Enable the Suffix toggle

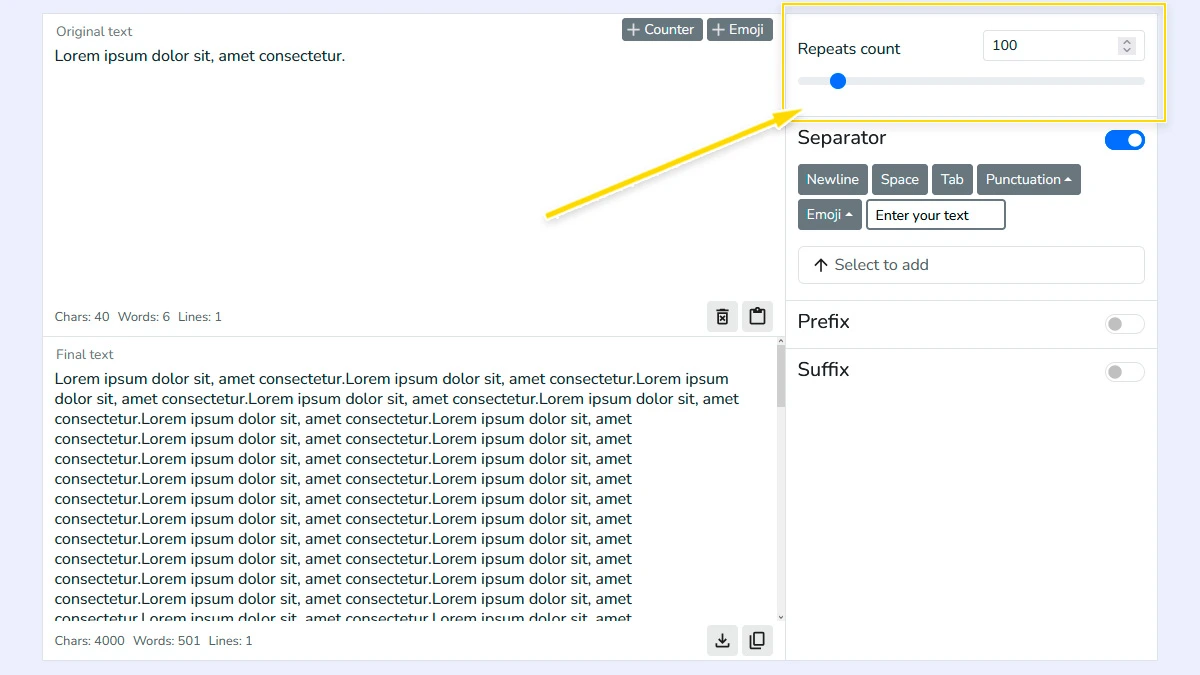coord(1124,371)
